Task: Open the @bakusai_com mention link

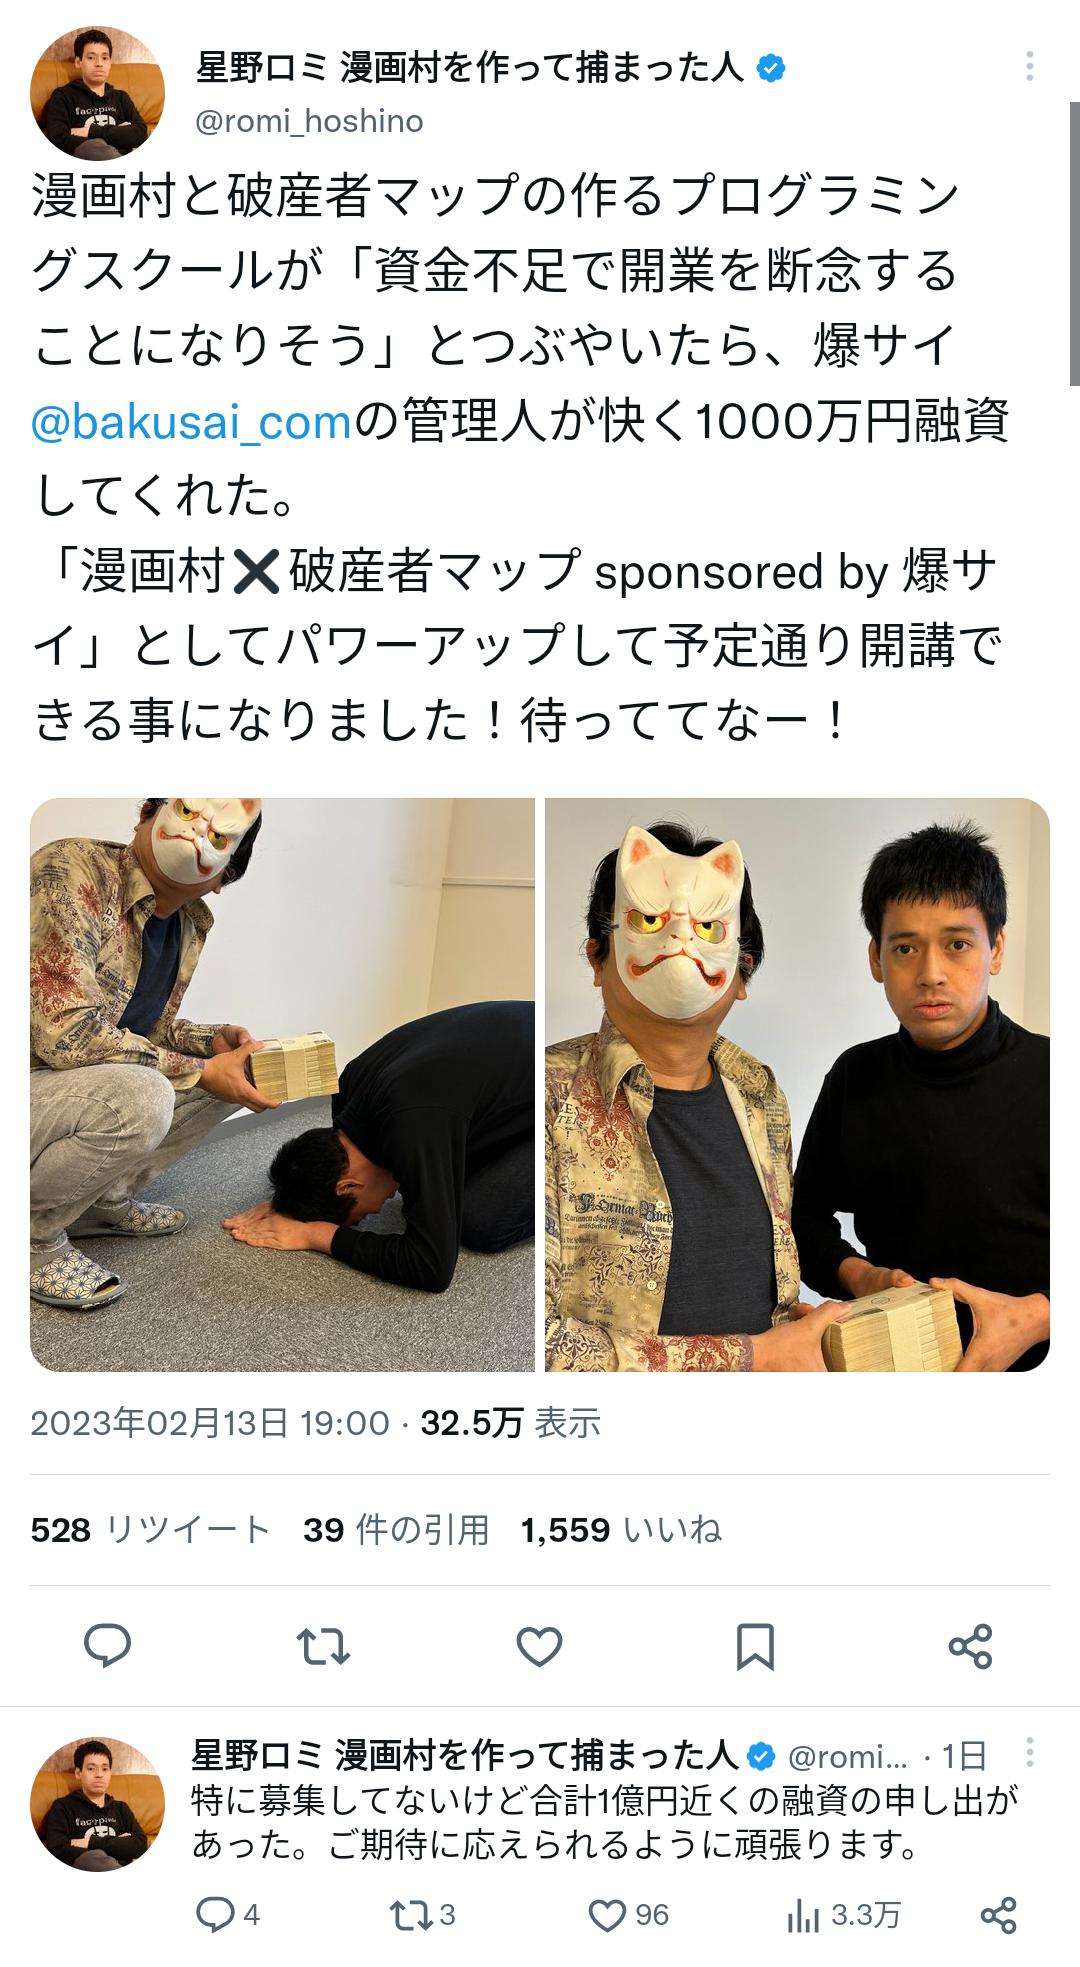Action: [192, 423]
